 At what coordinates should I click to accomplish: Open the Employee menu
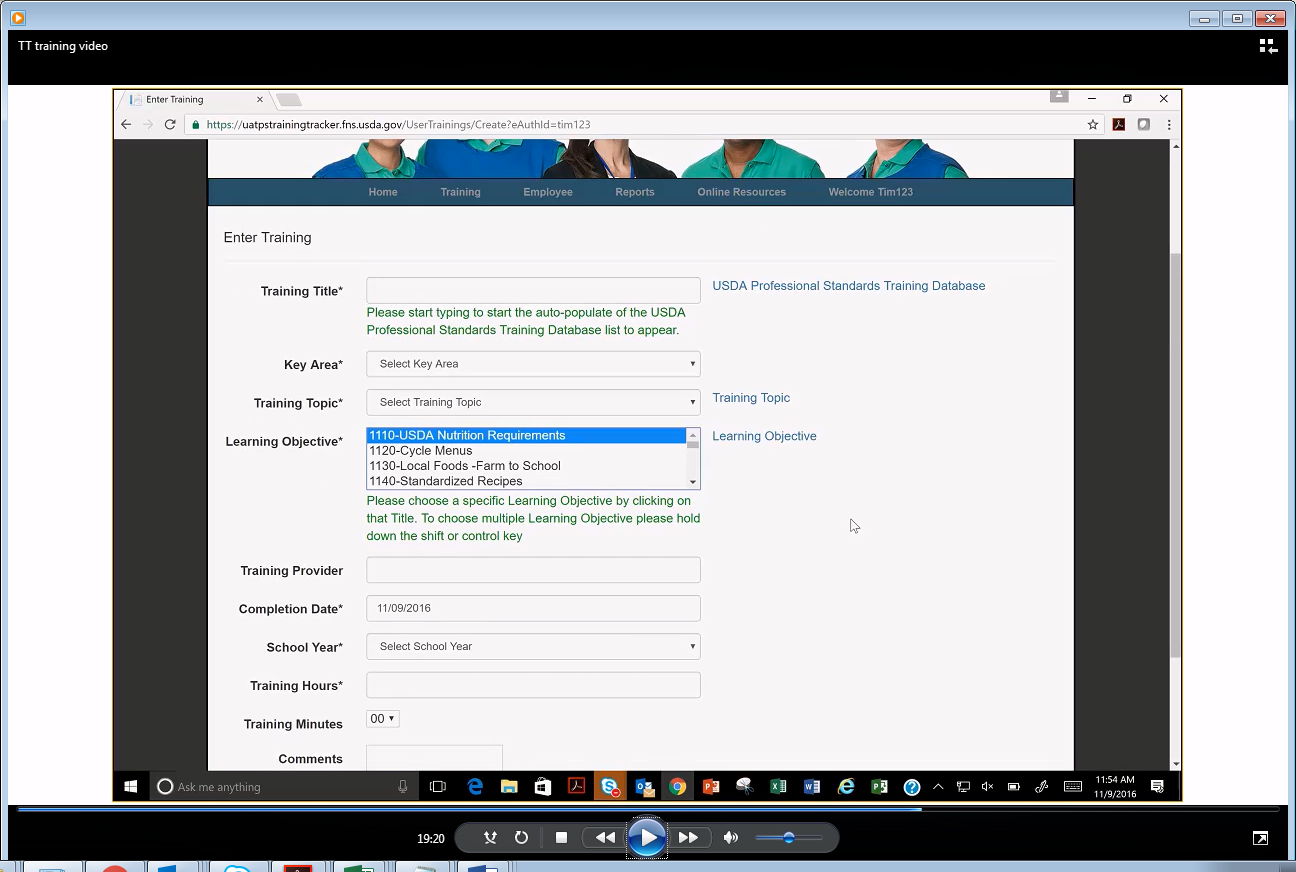click(548, 192)
